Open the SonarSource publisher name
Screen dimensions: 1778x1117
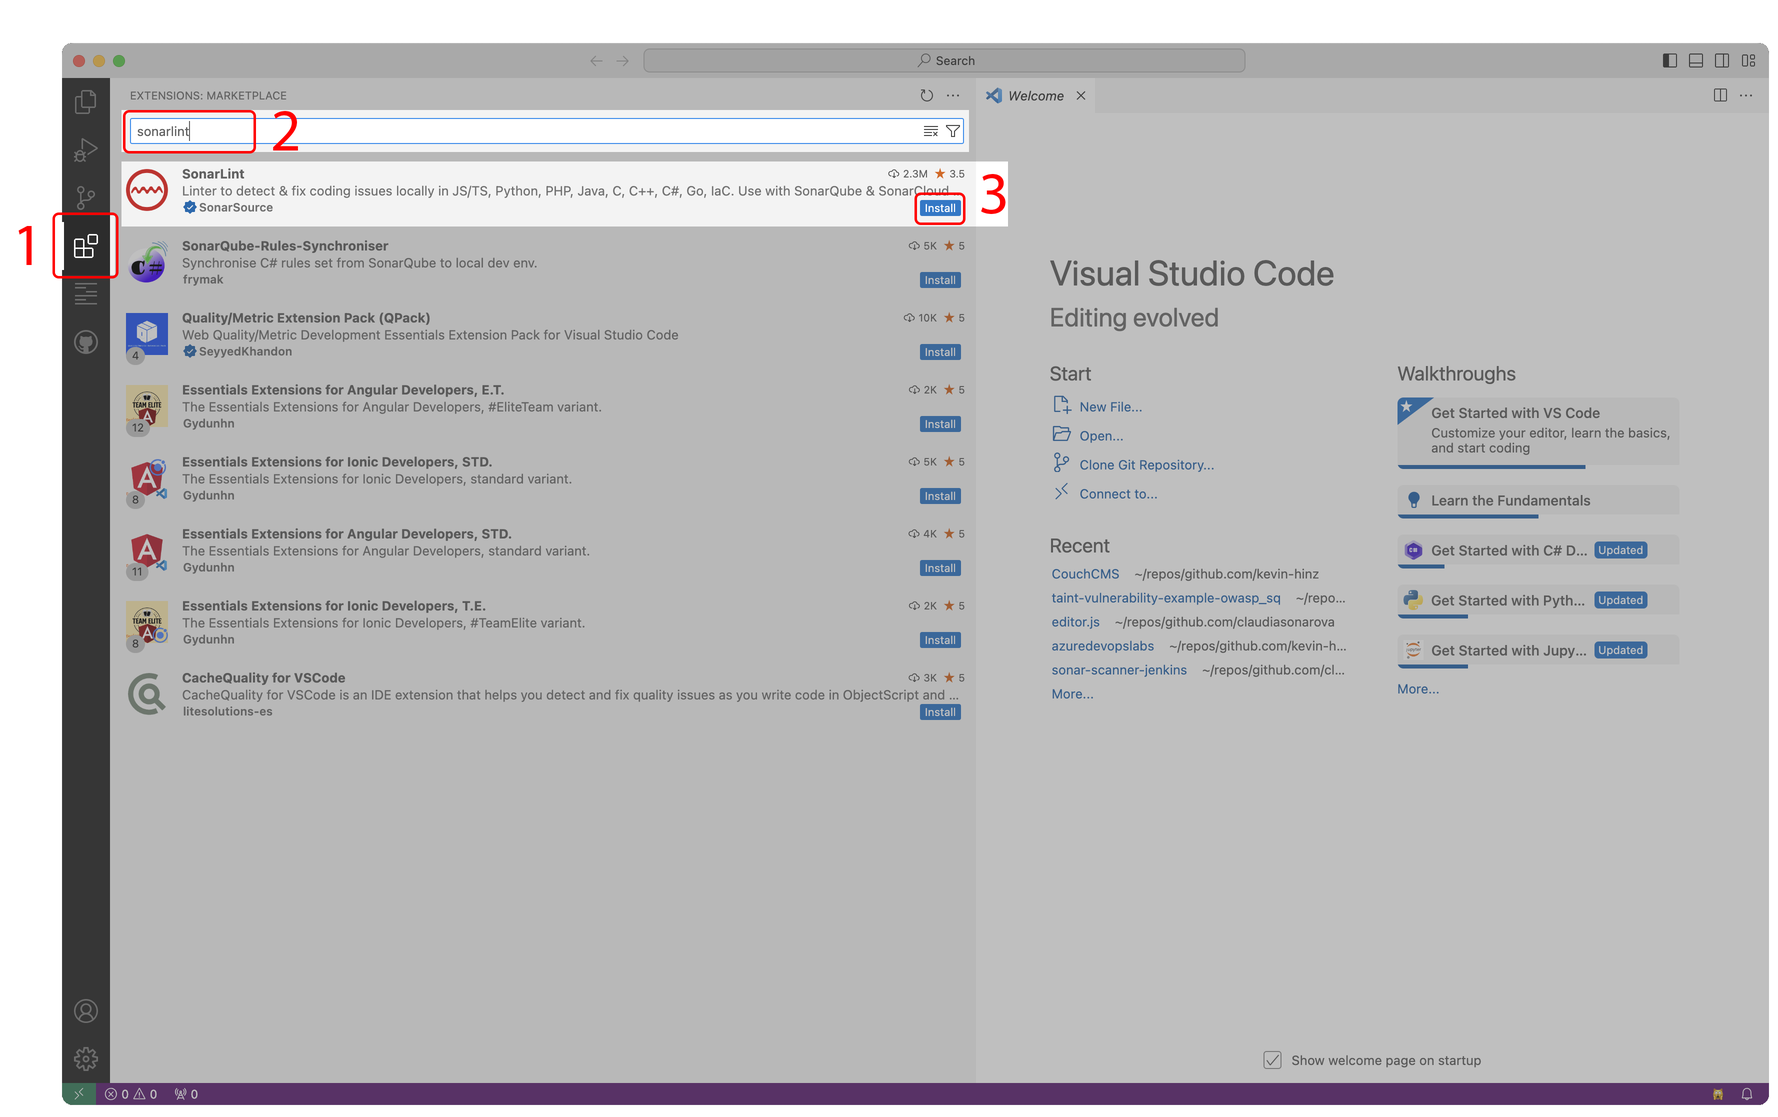[x=236, y=208]
